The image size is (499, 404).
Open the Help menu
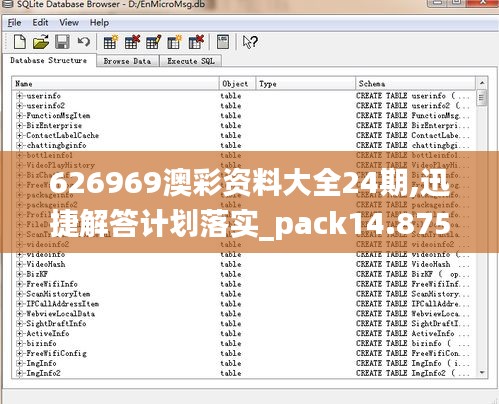(x=99, y=23)
